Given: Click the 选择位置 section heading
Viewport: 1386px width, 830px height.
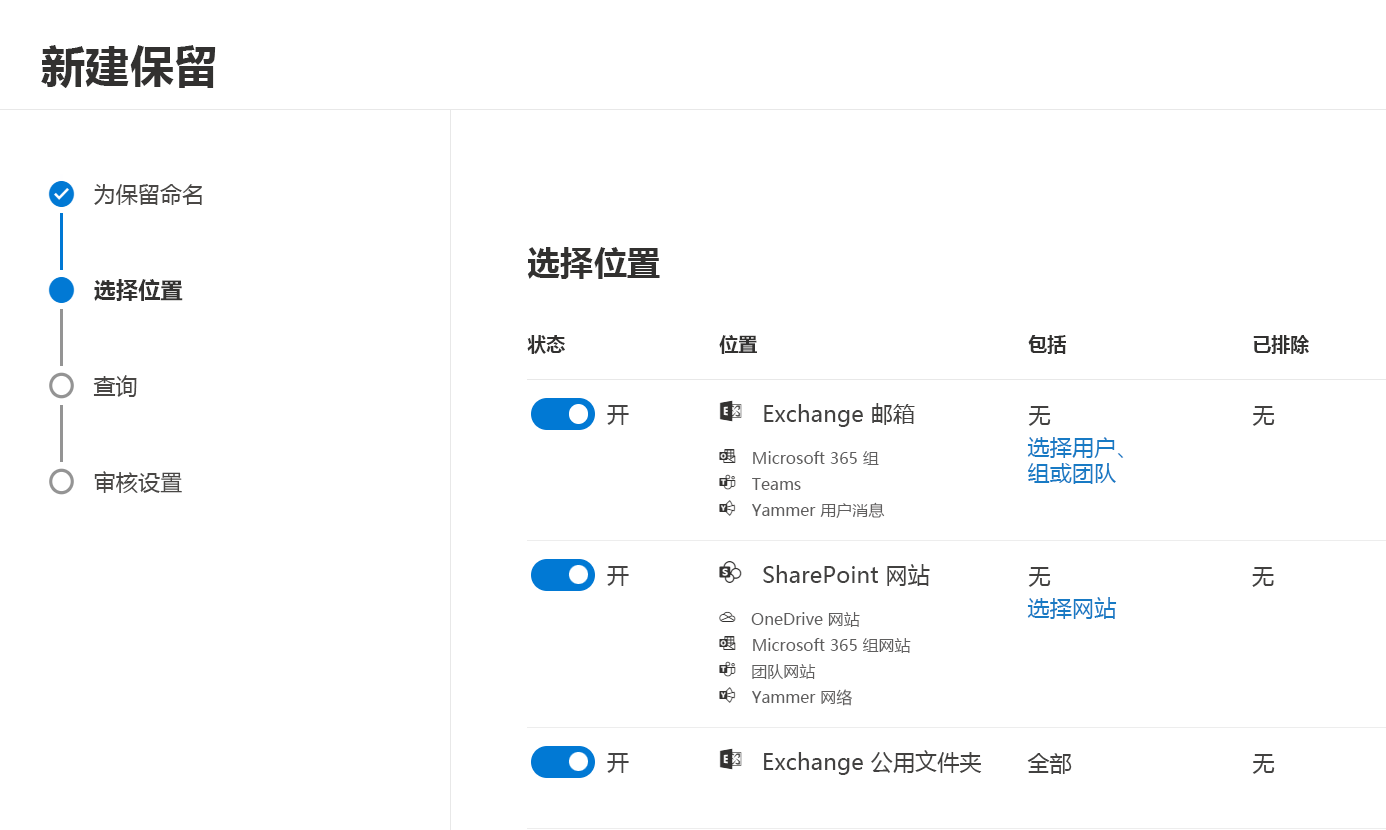Looking at the screenshot, I should [x=593, y=264].
